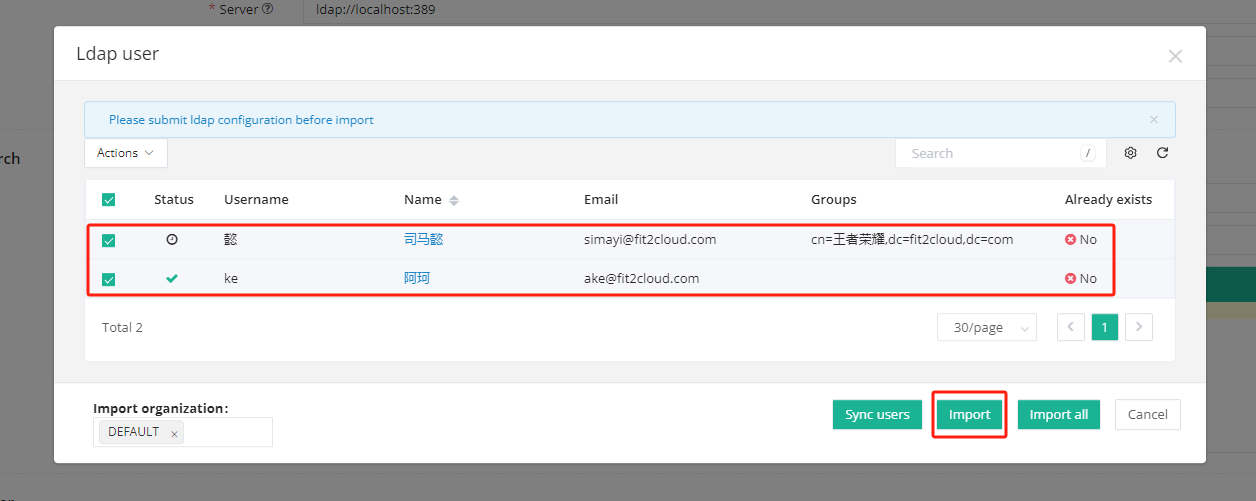Click the Username column header
The image size is (1256, 501).
256,200
